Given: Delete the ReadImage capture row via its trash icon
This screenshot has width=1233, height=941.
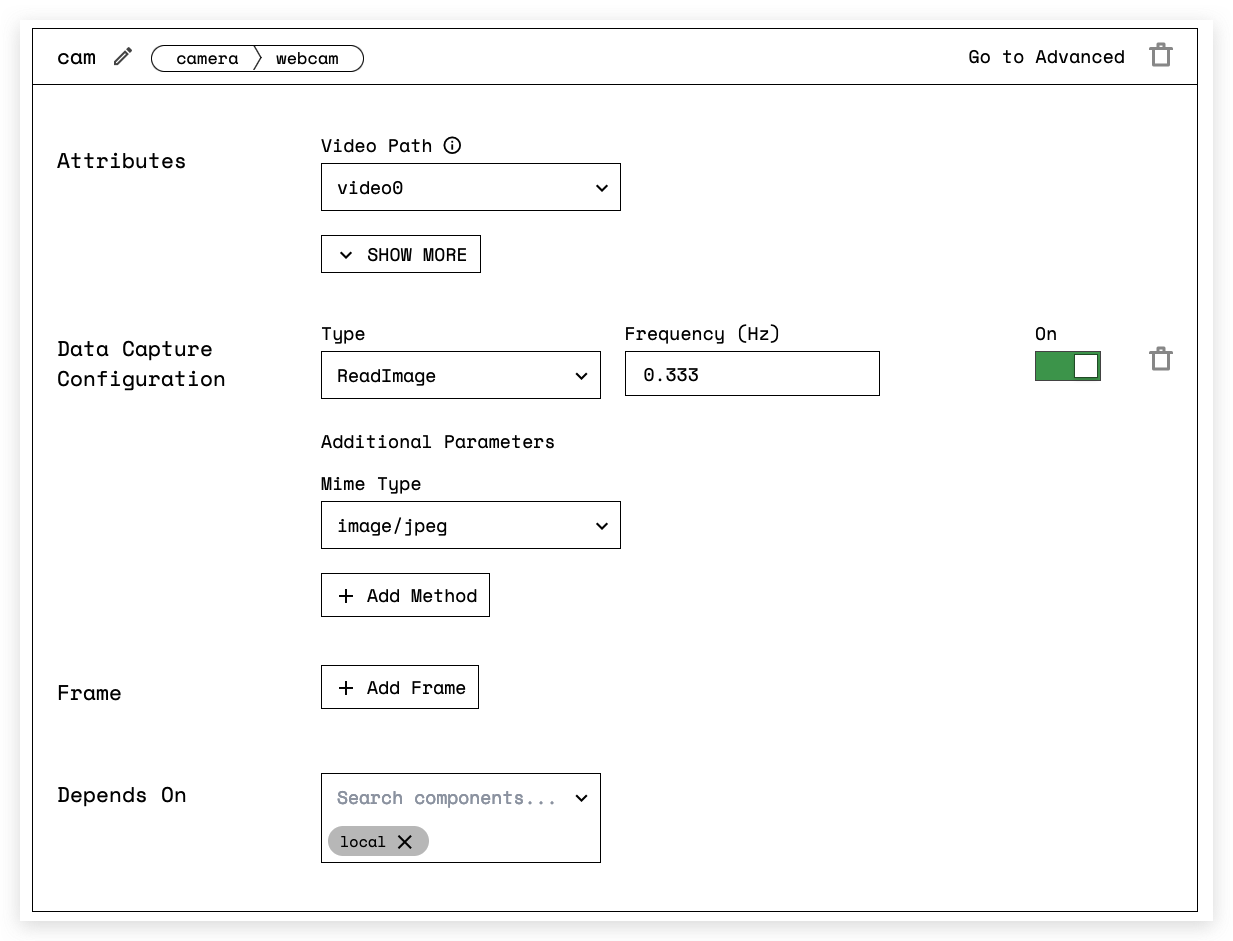Looking at the screenshot, I should 1160,358.
